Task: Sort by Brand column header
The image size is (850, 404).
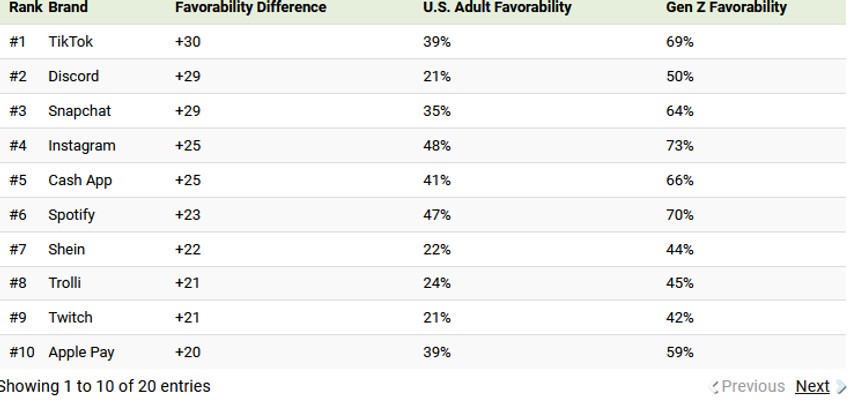Action: pos(68,8)
